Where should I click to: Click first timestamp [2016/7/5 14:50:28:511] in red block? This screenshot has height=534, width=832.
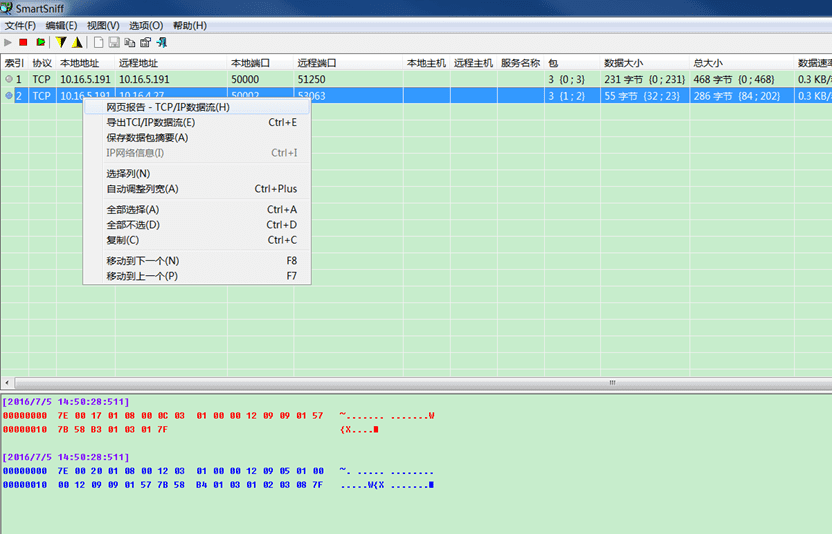[66, 402]
